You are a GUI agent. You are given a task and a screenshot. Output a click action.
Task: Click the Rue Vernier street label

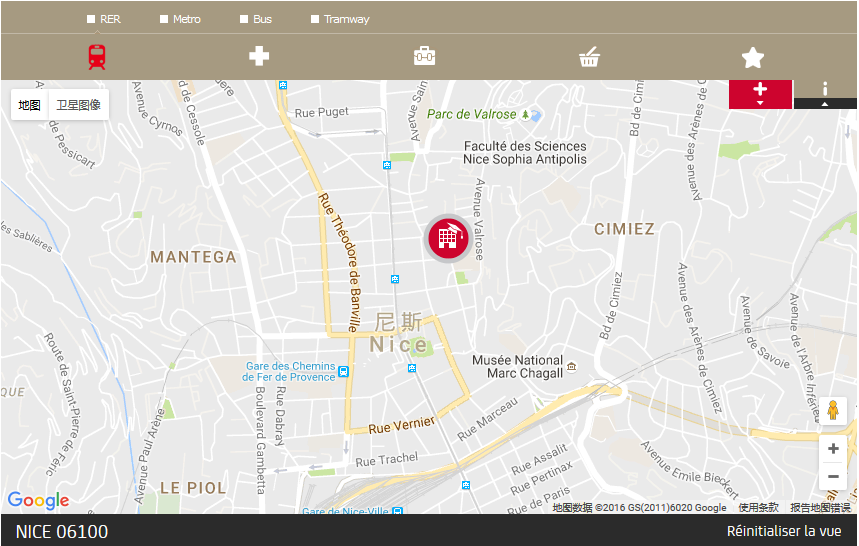click(x=402, y=425)
